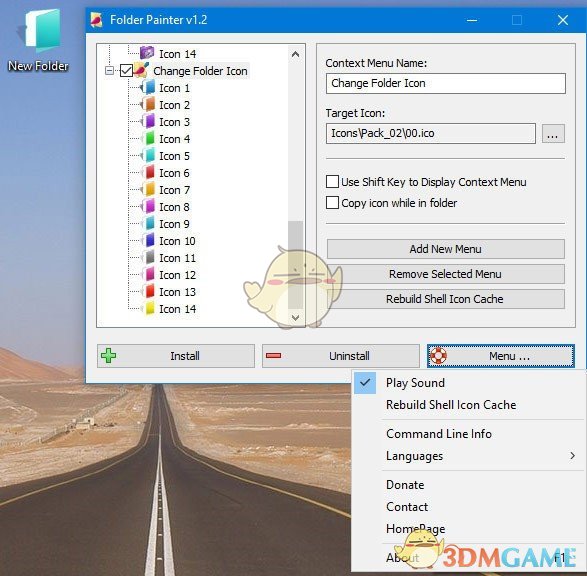Click the Folder Painter title bar app icon
Image resolution: width=587 pixels, height=576 pixels.
tap(97, 20)
